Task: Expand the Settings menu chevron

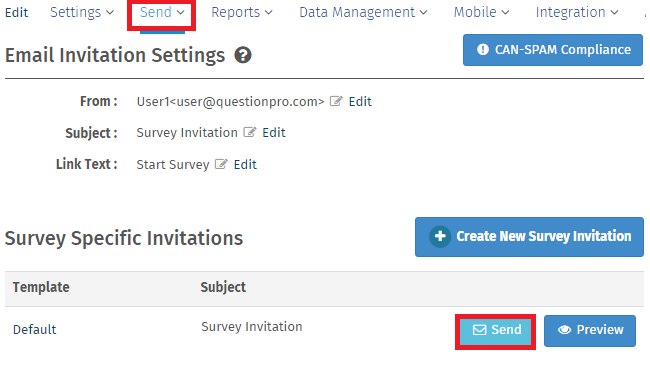Action: pos(110,13)
